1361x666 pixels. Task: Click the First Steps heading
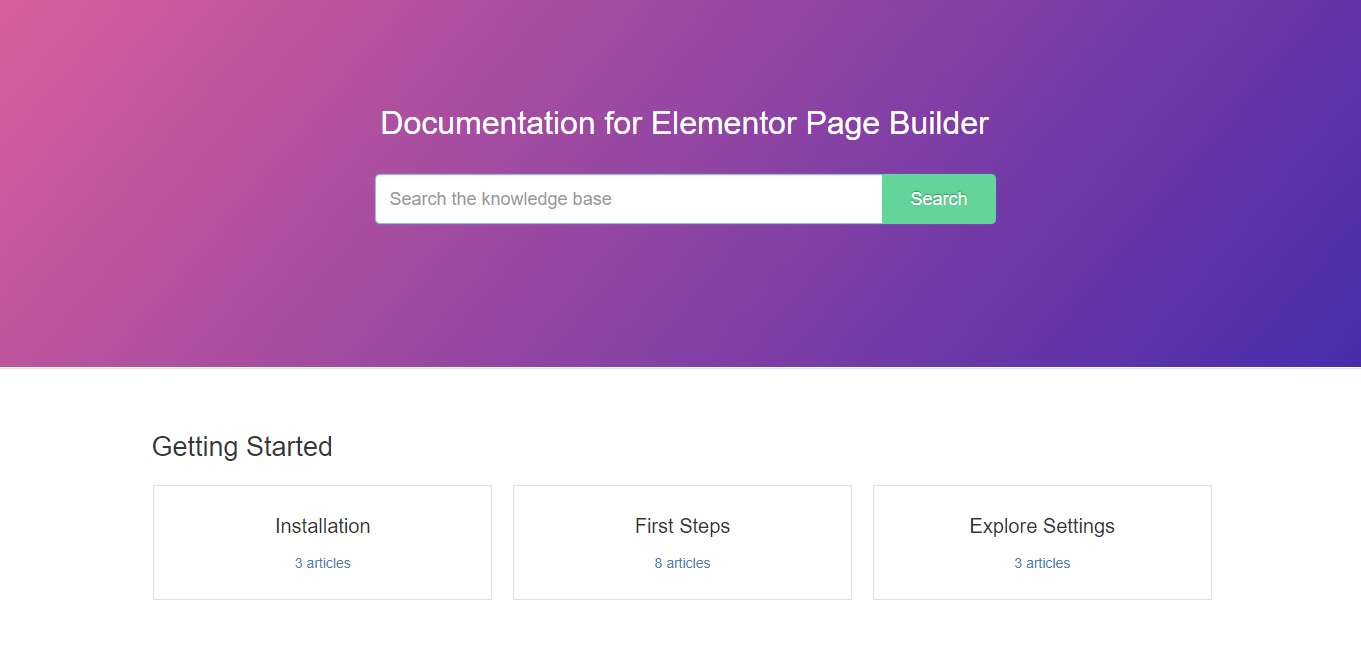[x=682, y=526]
